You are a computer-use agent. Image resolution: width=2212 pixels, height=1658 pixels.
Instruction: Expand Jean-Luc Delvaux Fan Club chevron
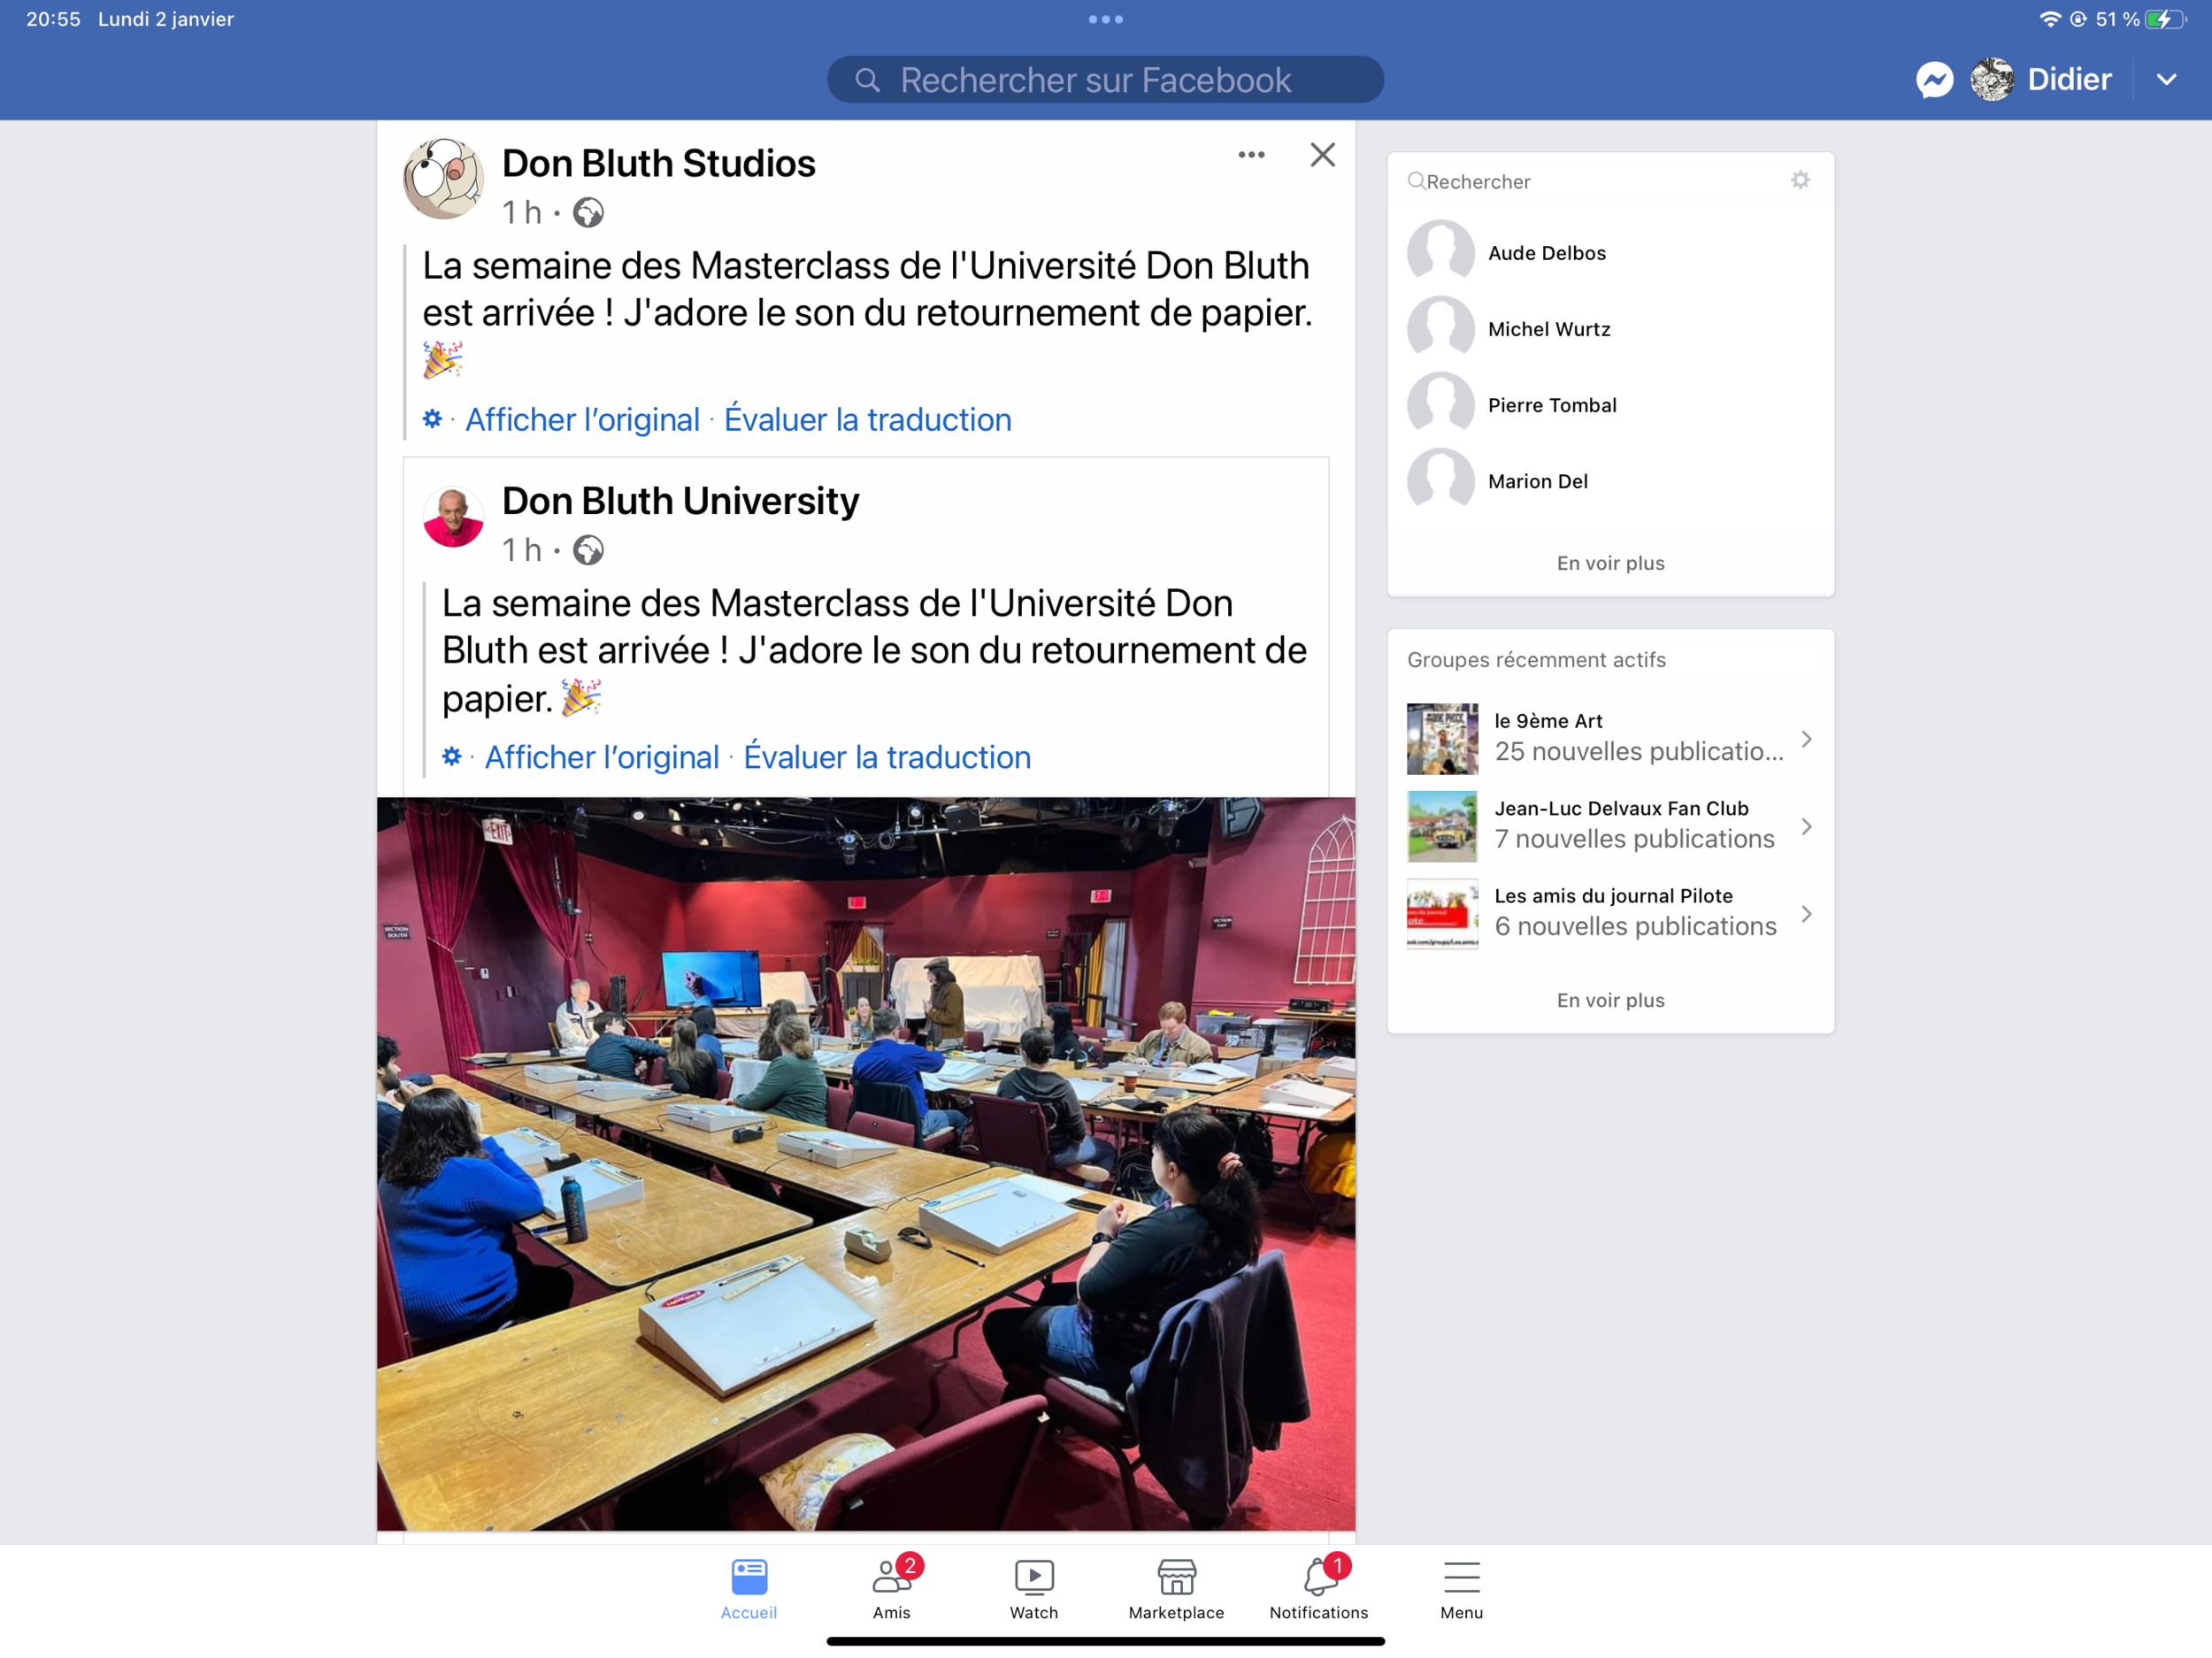(1806, 827)
